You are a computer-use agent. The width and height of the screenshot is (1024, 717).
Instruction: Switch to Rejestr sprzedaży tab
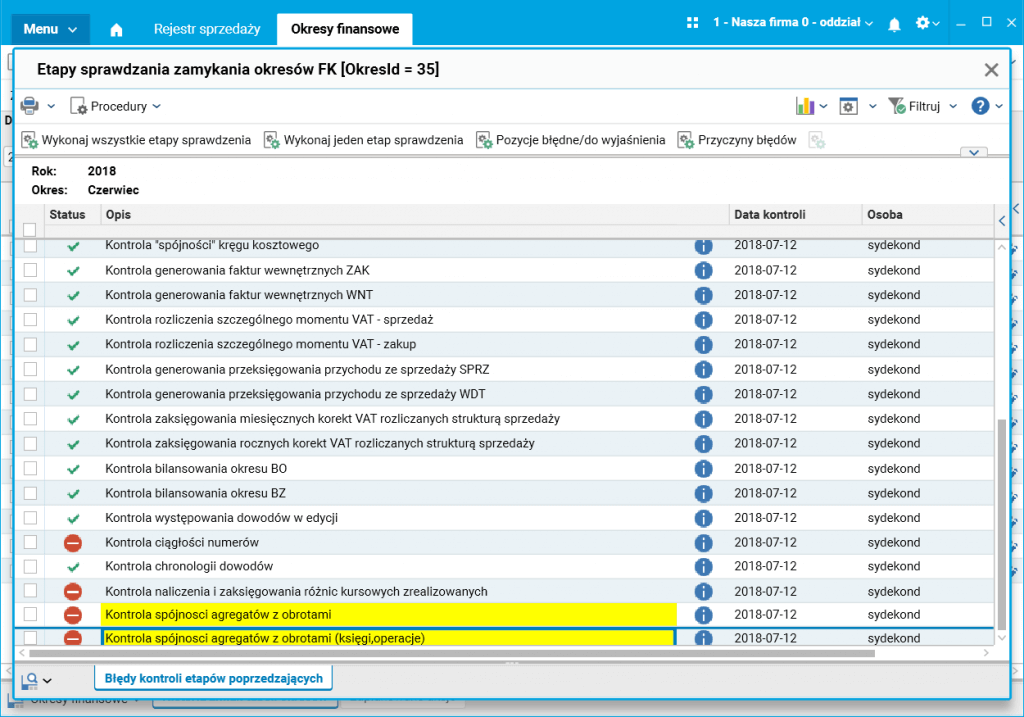point(207,29)
